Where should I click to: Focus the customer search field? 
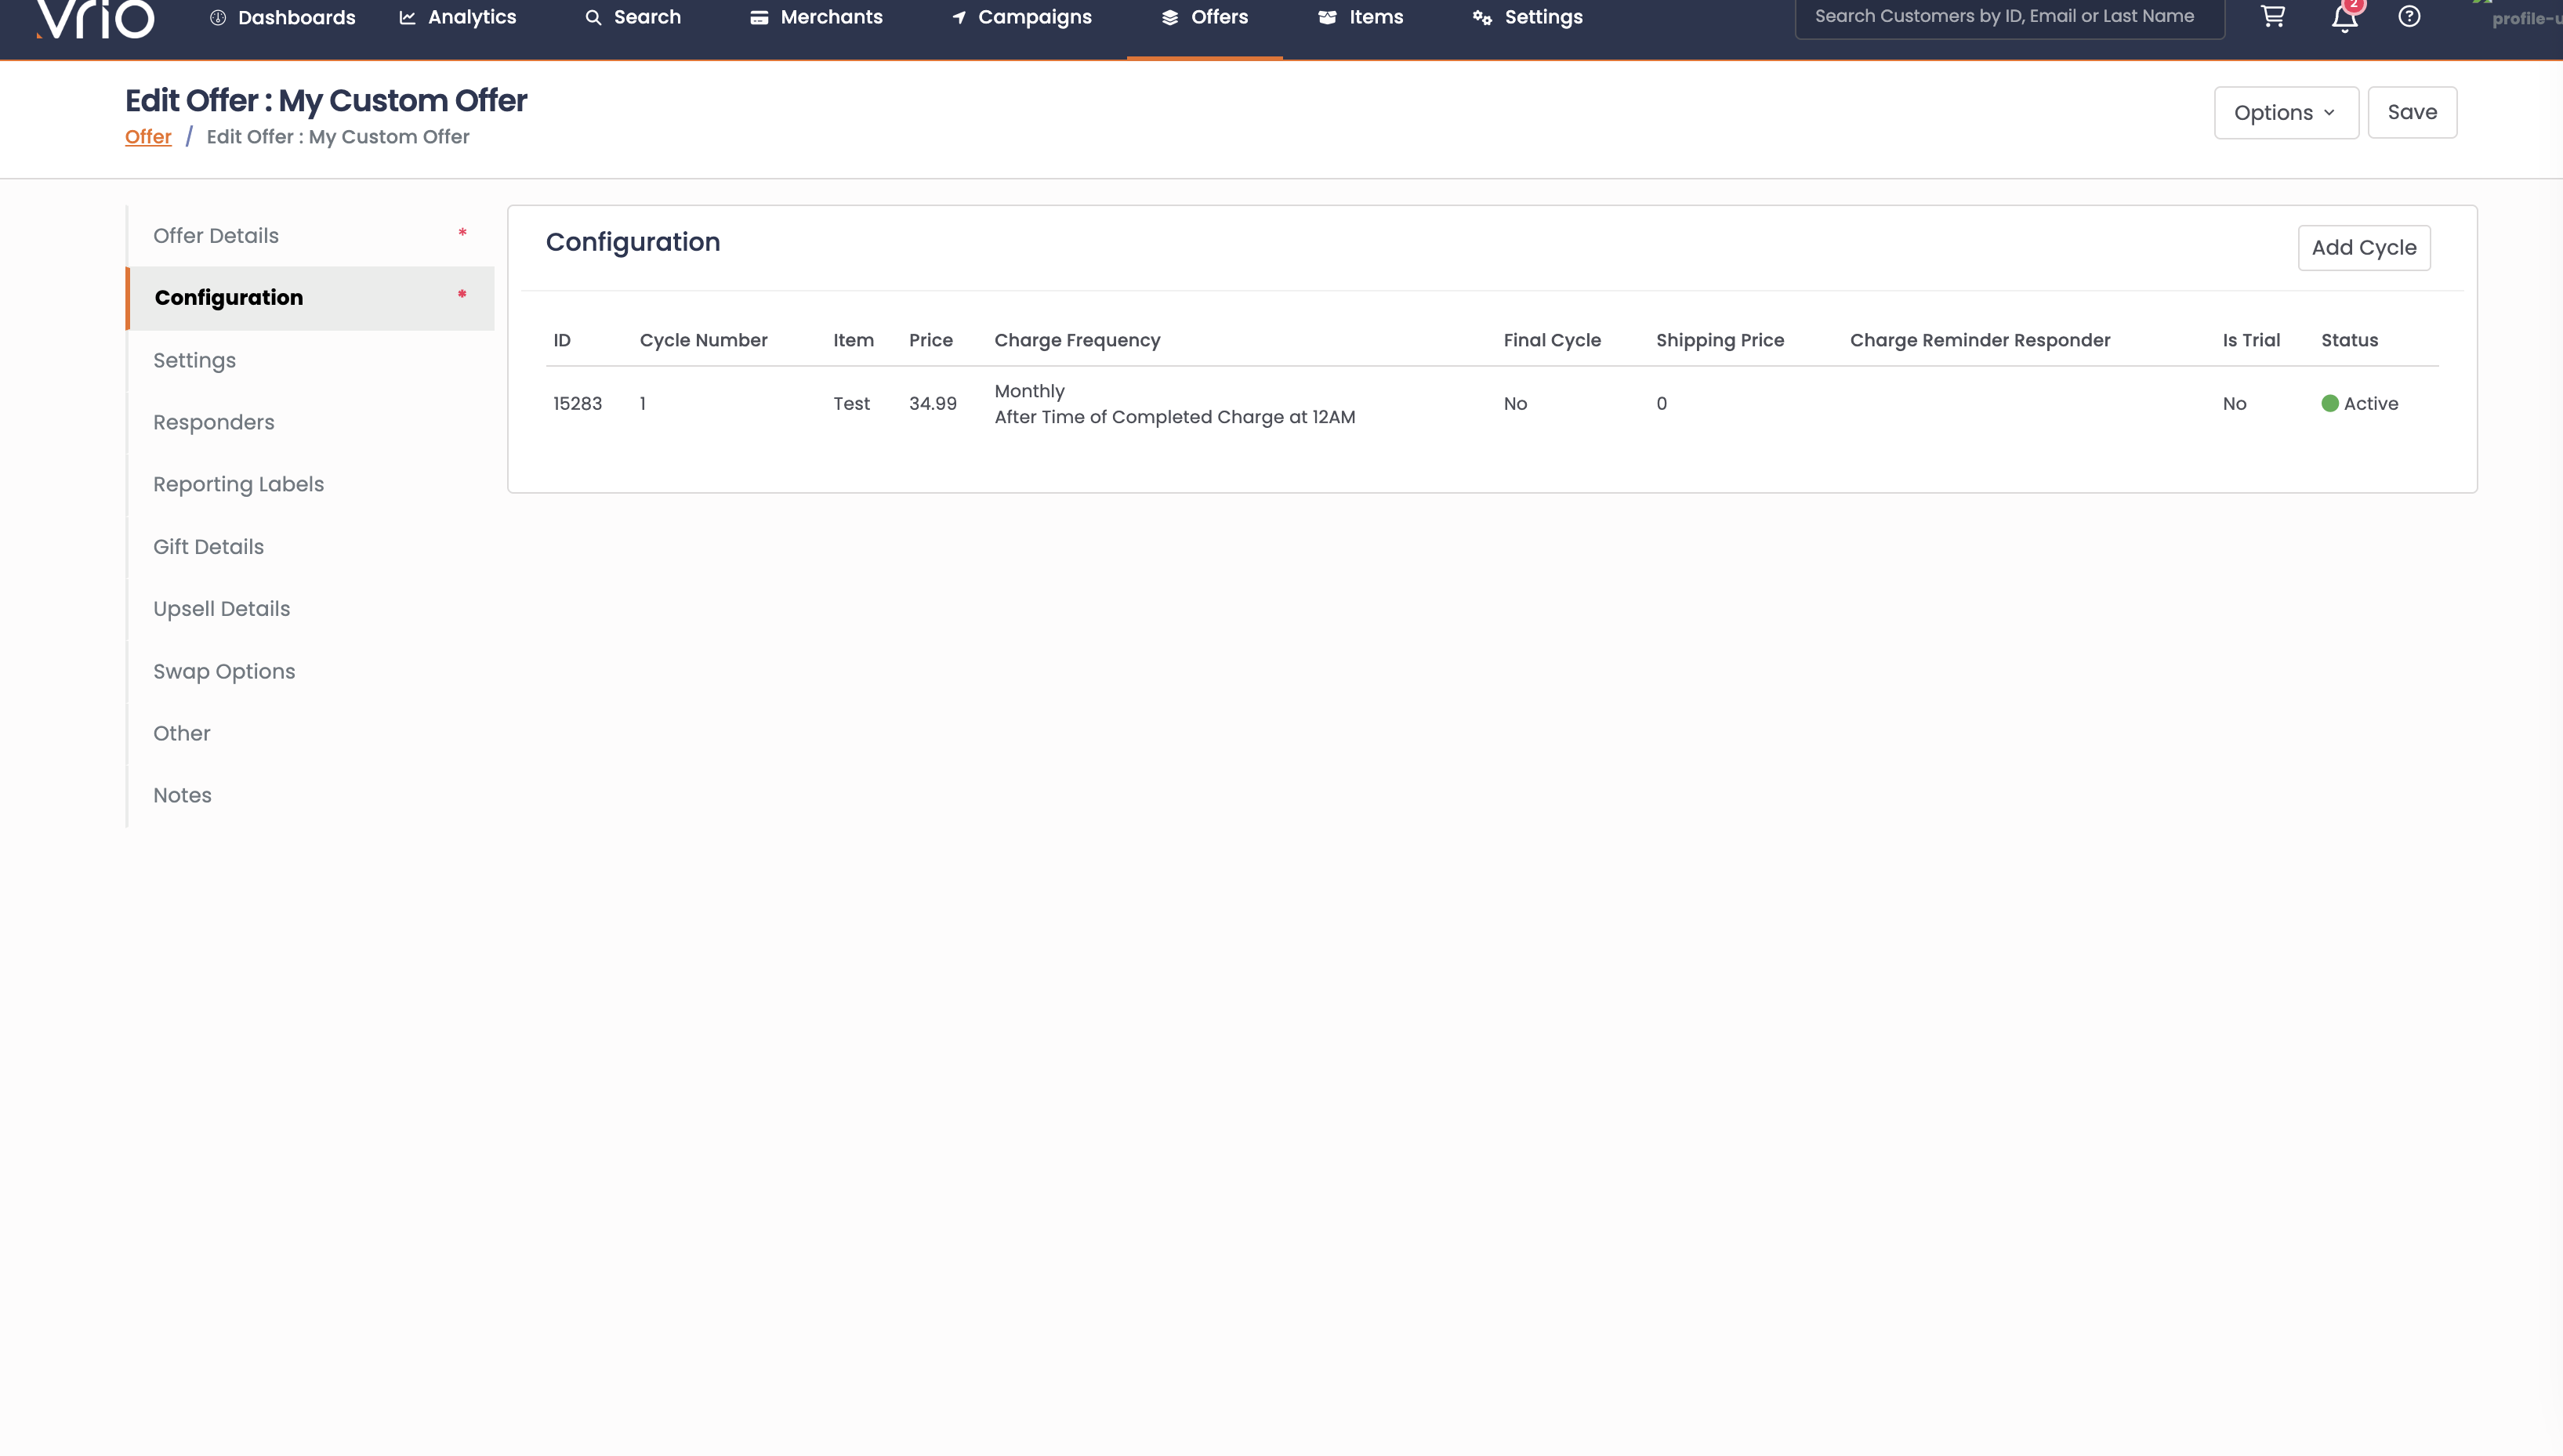2010,17
